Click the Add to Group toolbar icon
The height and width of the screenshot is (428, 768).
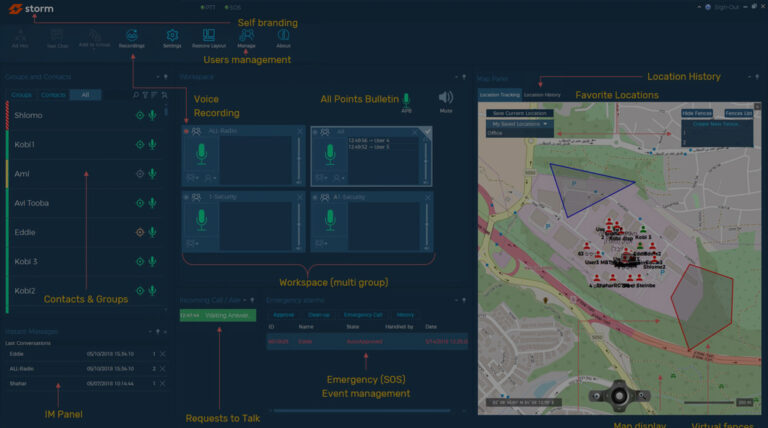(x=95, y=39)
